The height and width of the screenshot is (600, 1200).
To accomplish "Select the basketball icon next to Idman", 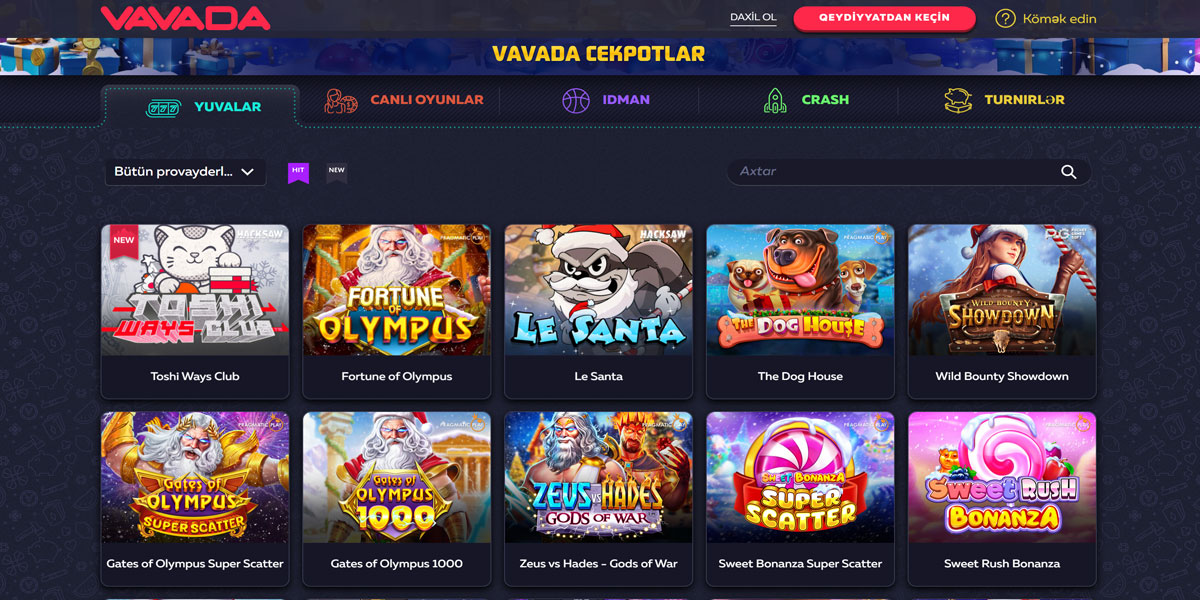I will (576, 100).
